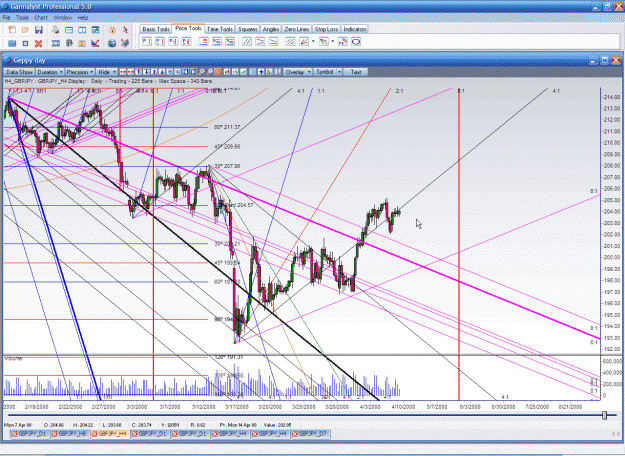The height and width of the screenshot is (456, 625).
Task: Open the Help menu
Action: point(83,18)
